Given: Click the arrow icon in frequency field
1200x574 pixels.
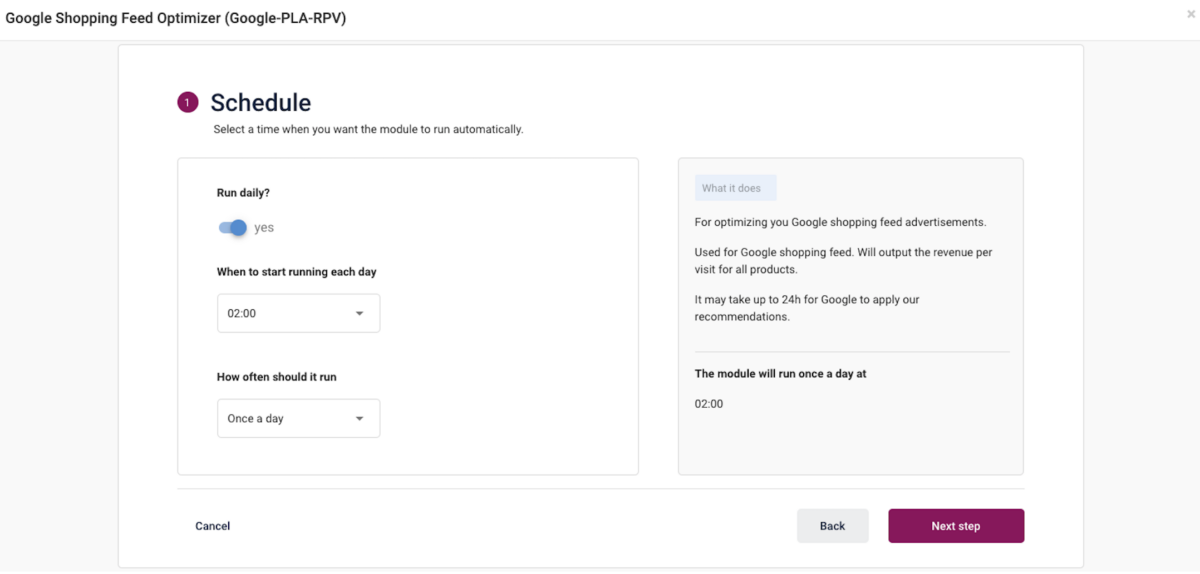Looking at the screenshot, I should [x=360, y=419].
